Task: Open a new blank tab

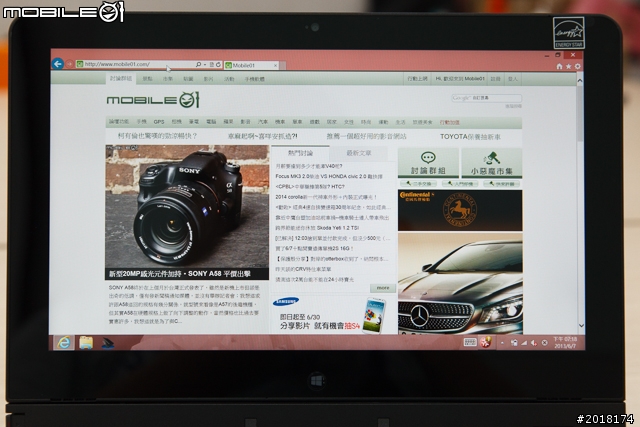Action: coord(283,65)
